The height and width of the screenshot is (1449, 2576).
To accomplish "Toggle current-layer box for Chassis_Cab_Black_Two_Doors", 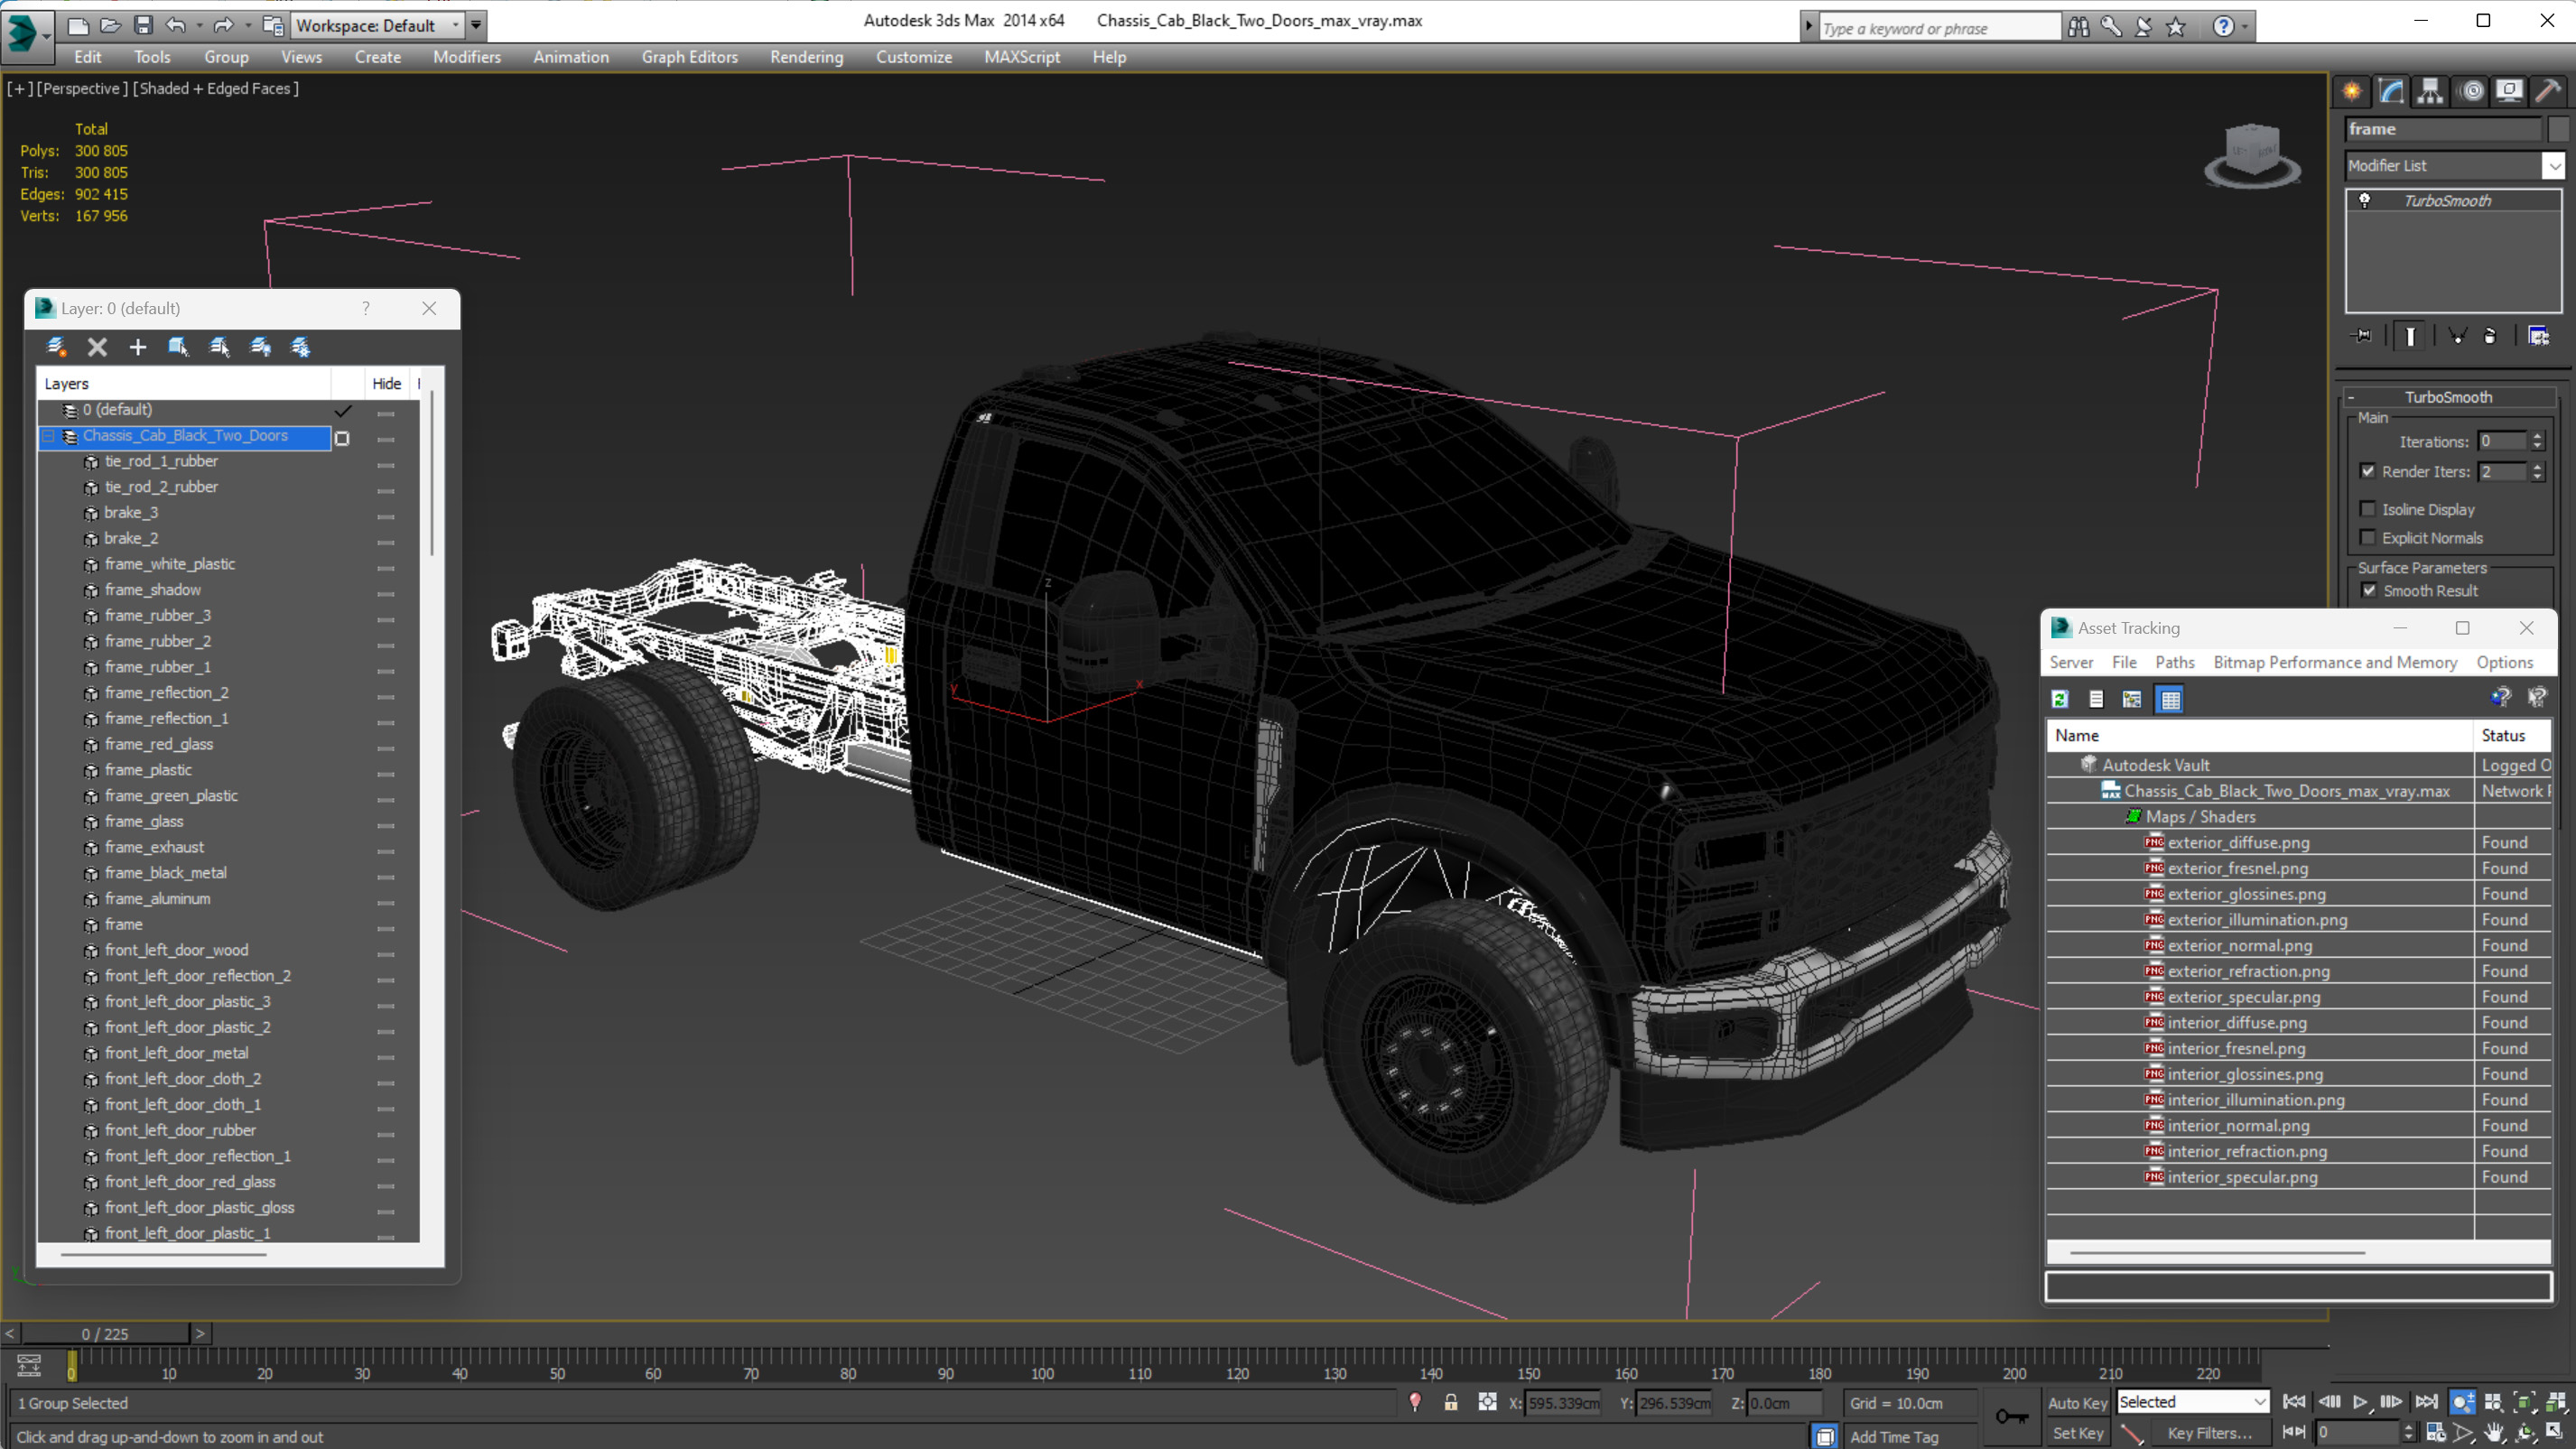I will 342,438.
